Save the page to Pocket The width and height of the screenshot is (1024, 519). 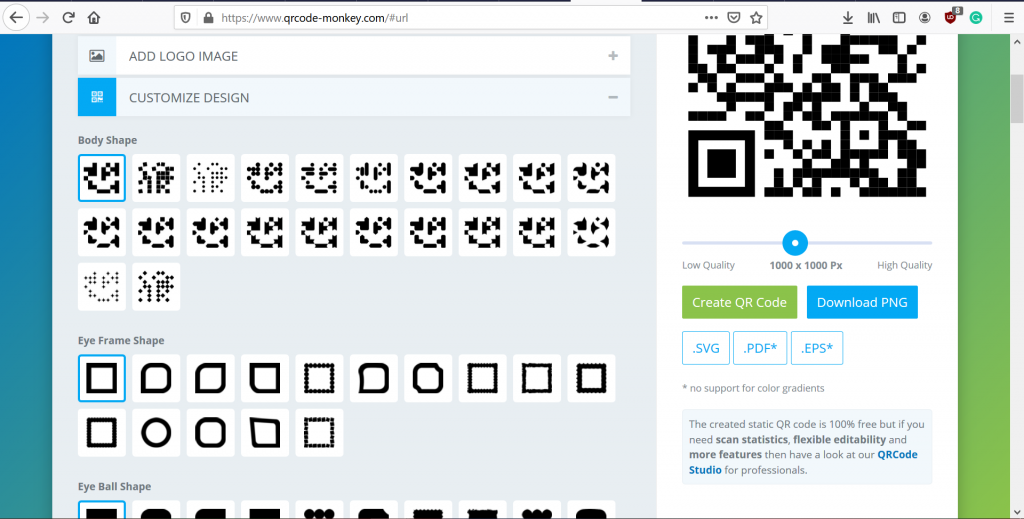point(733,18)
